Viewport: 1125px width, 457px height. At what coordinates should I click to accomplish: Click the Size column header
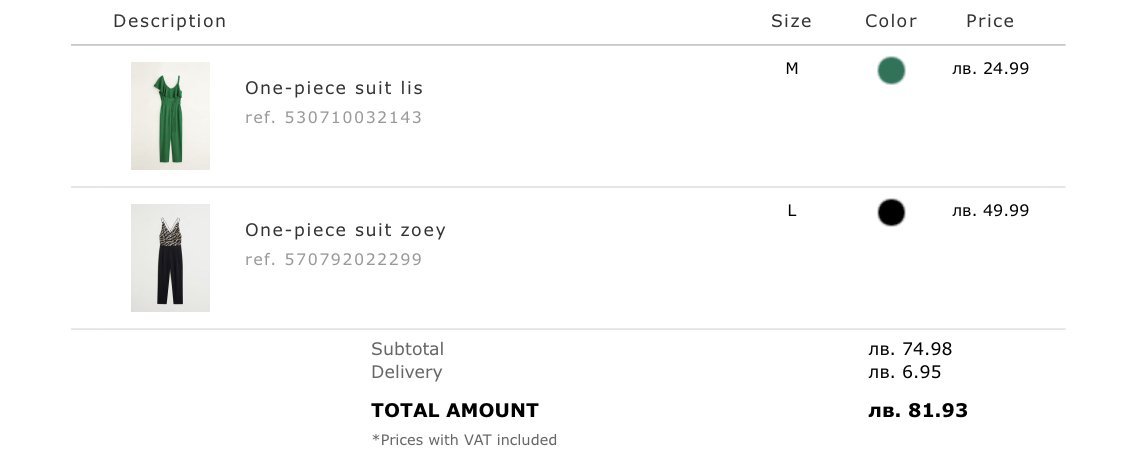792,21
